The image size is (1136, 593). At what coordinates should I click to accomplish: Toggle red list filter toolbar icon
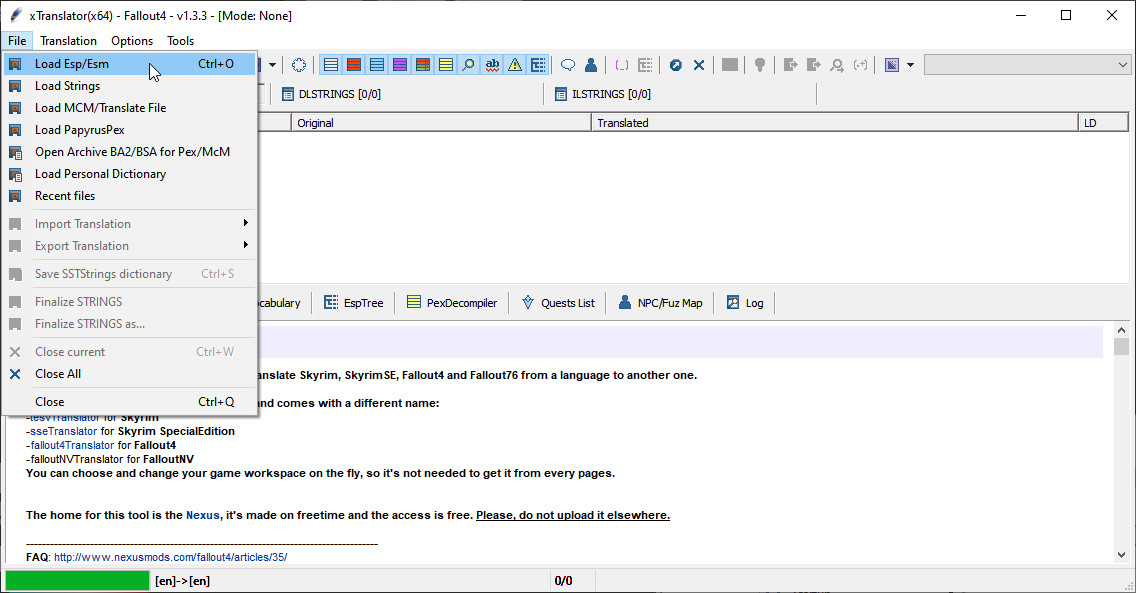354,65
